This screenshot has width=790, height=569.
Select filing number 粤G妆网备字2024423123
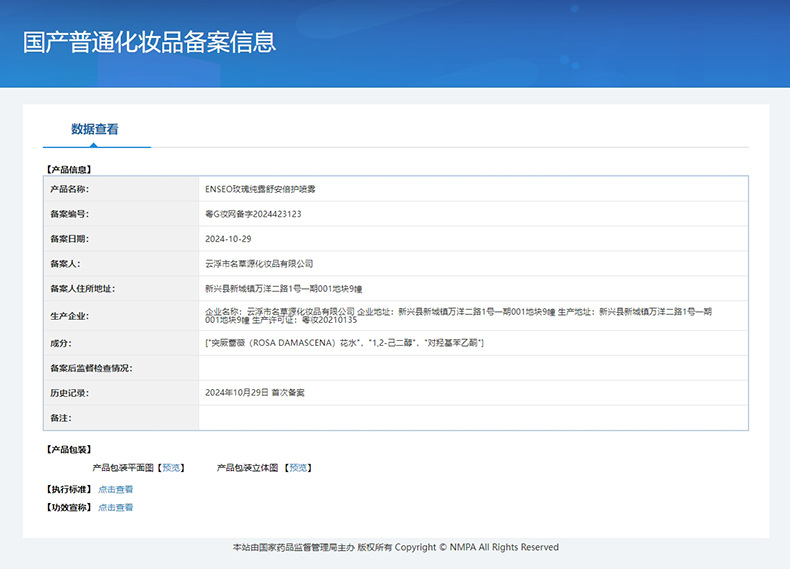click(253, 214)
